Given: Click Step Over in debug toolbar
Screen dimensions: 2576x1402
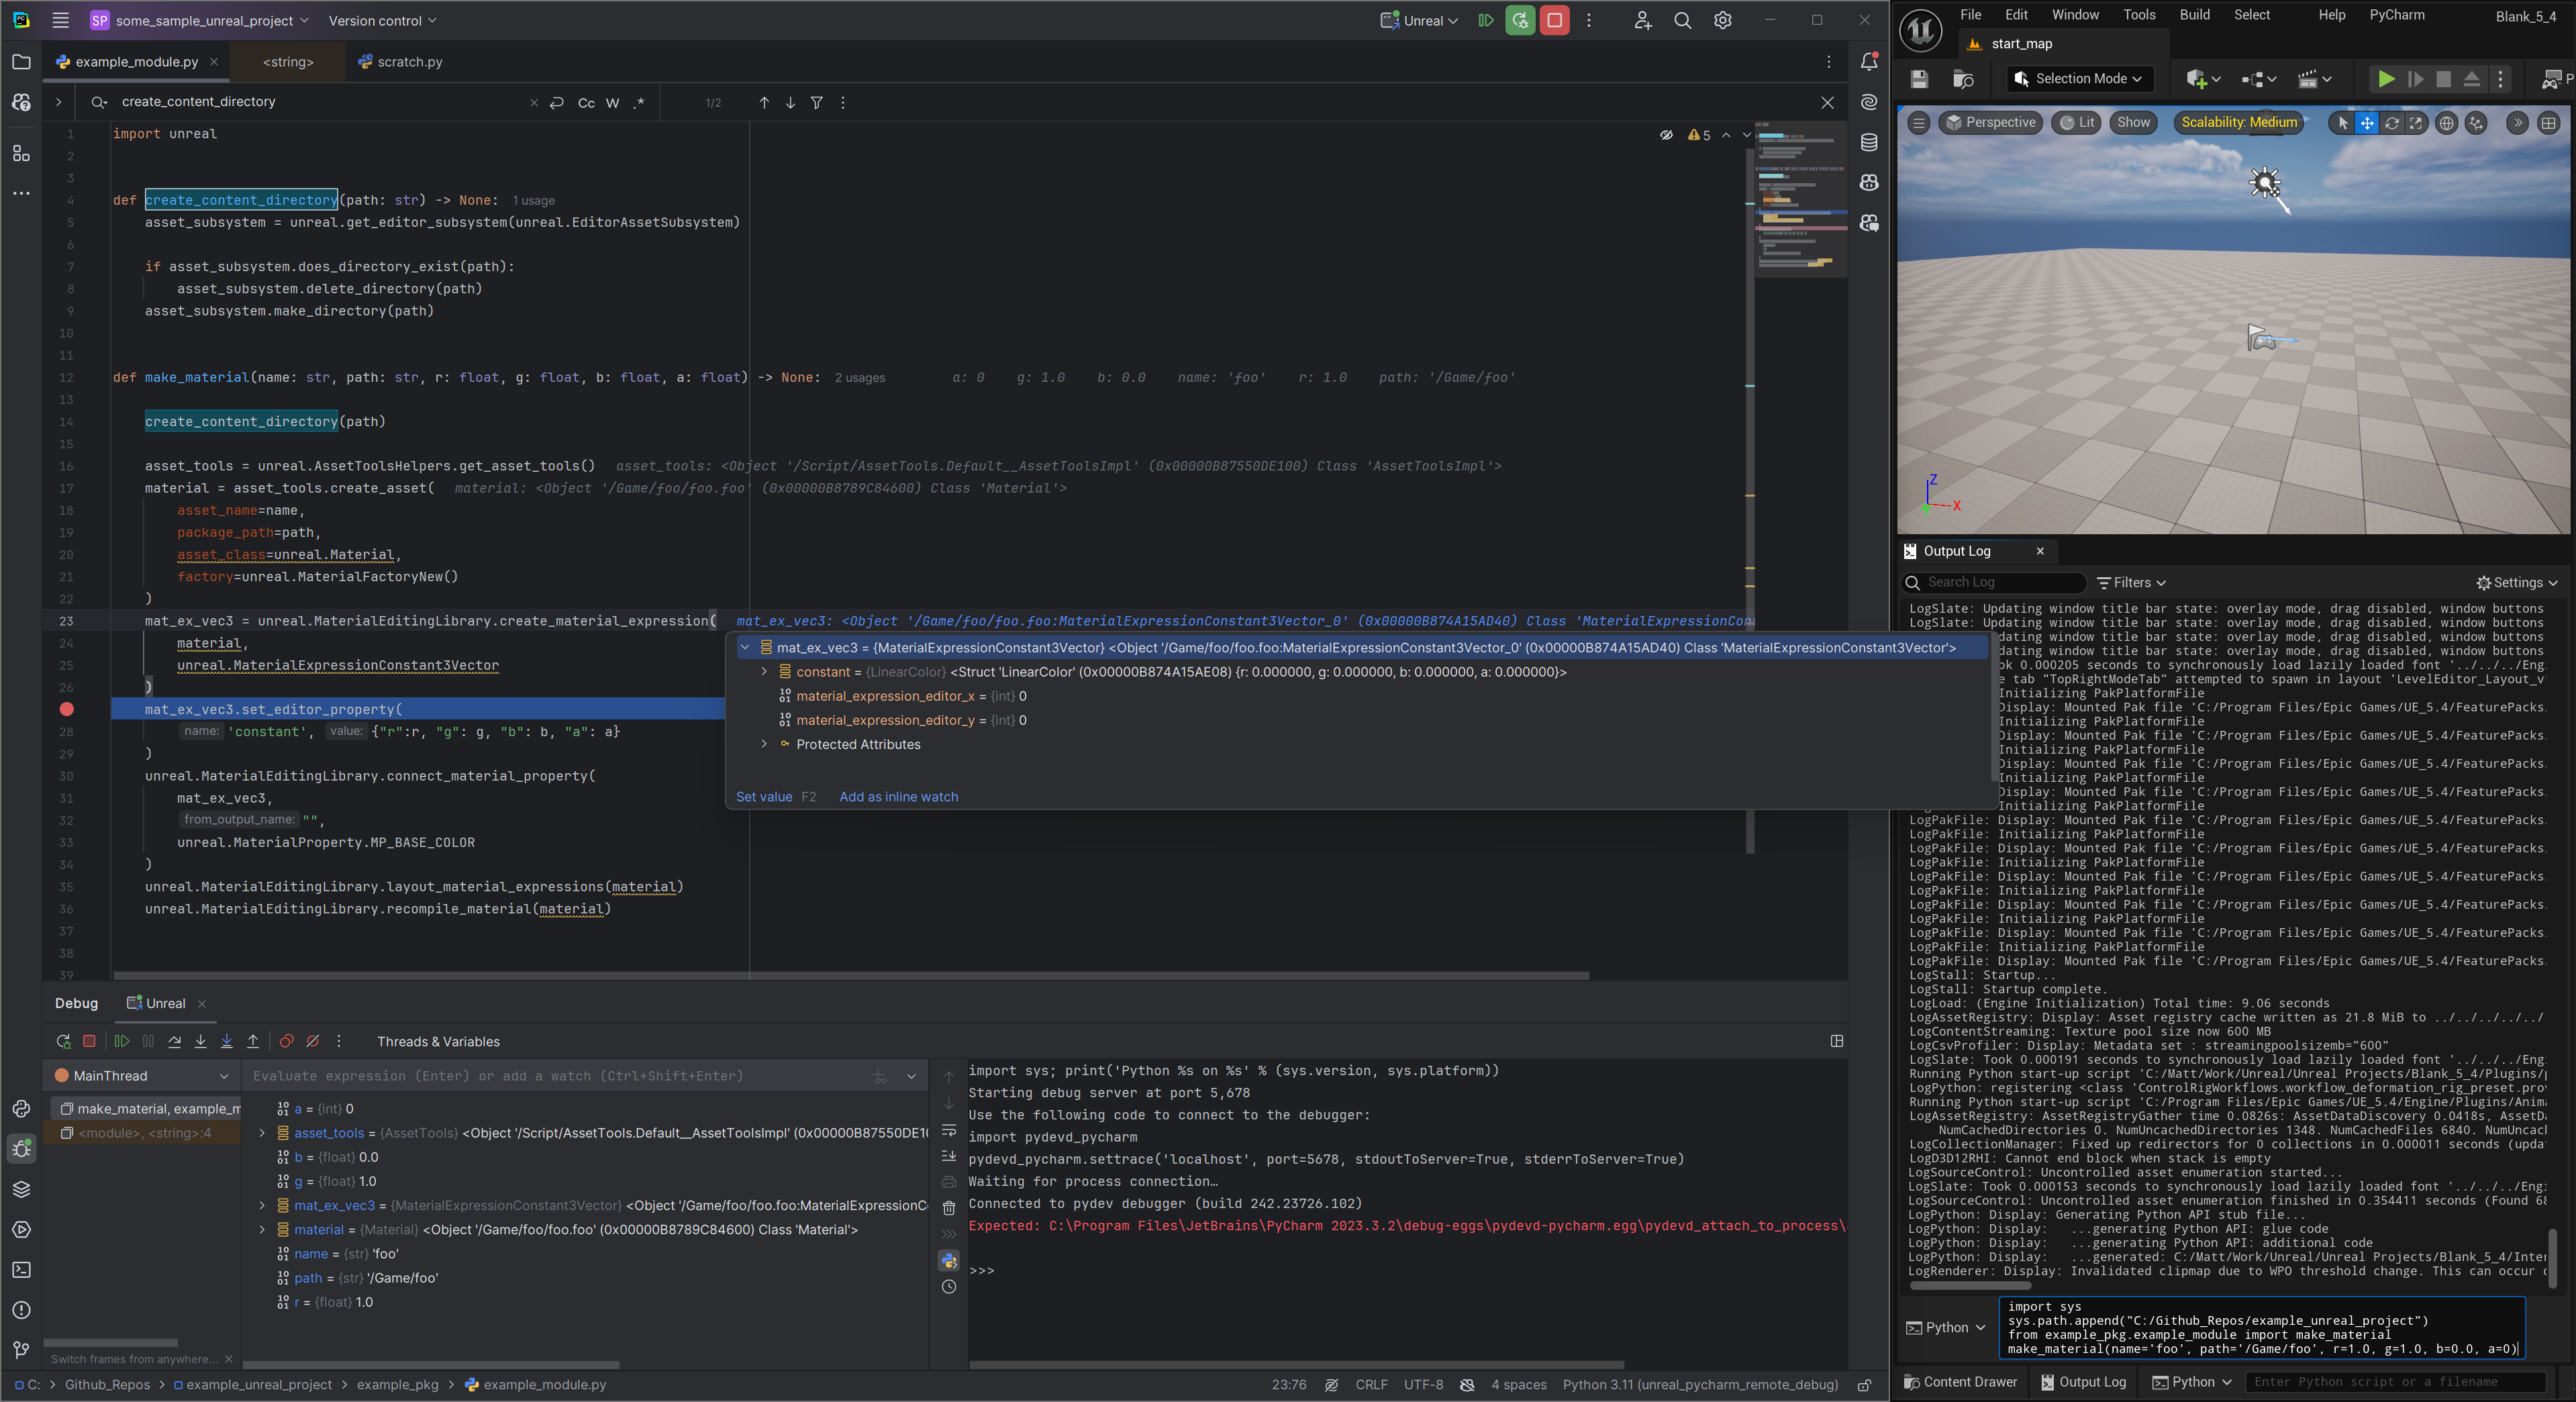Looking at the screenshot, I should click(x=175, y=1041).
